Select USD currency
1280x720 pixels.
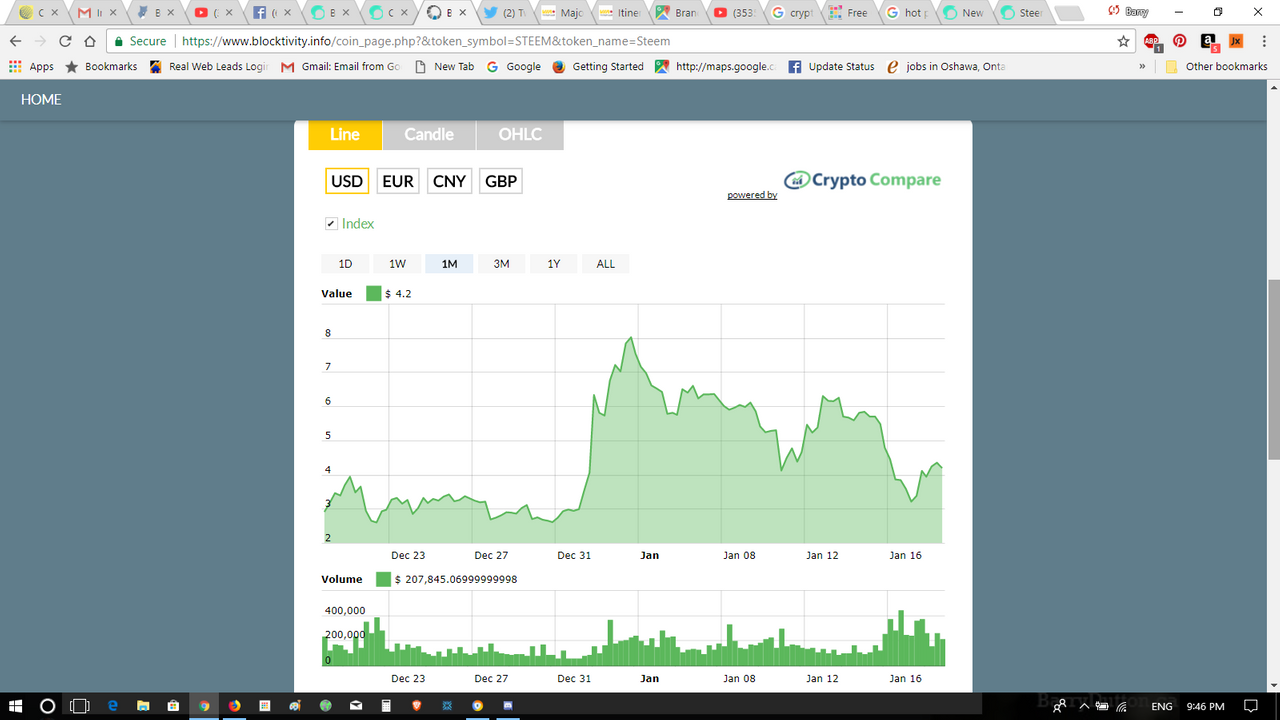tap(347, 181)
